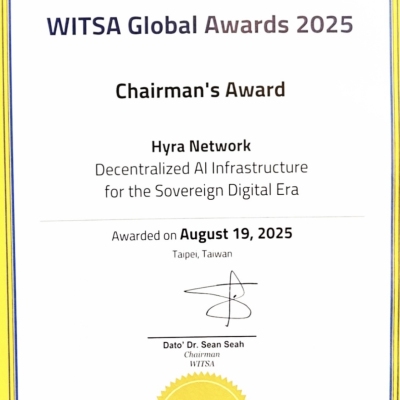The width and height of the screenshot is (400, 400).
Task: Click the gold seal at the bottom
Action: [202, 387]
